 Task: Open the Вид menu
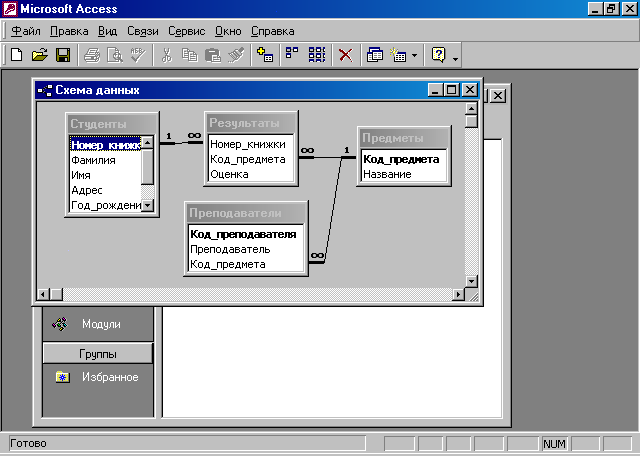[107, 31]
